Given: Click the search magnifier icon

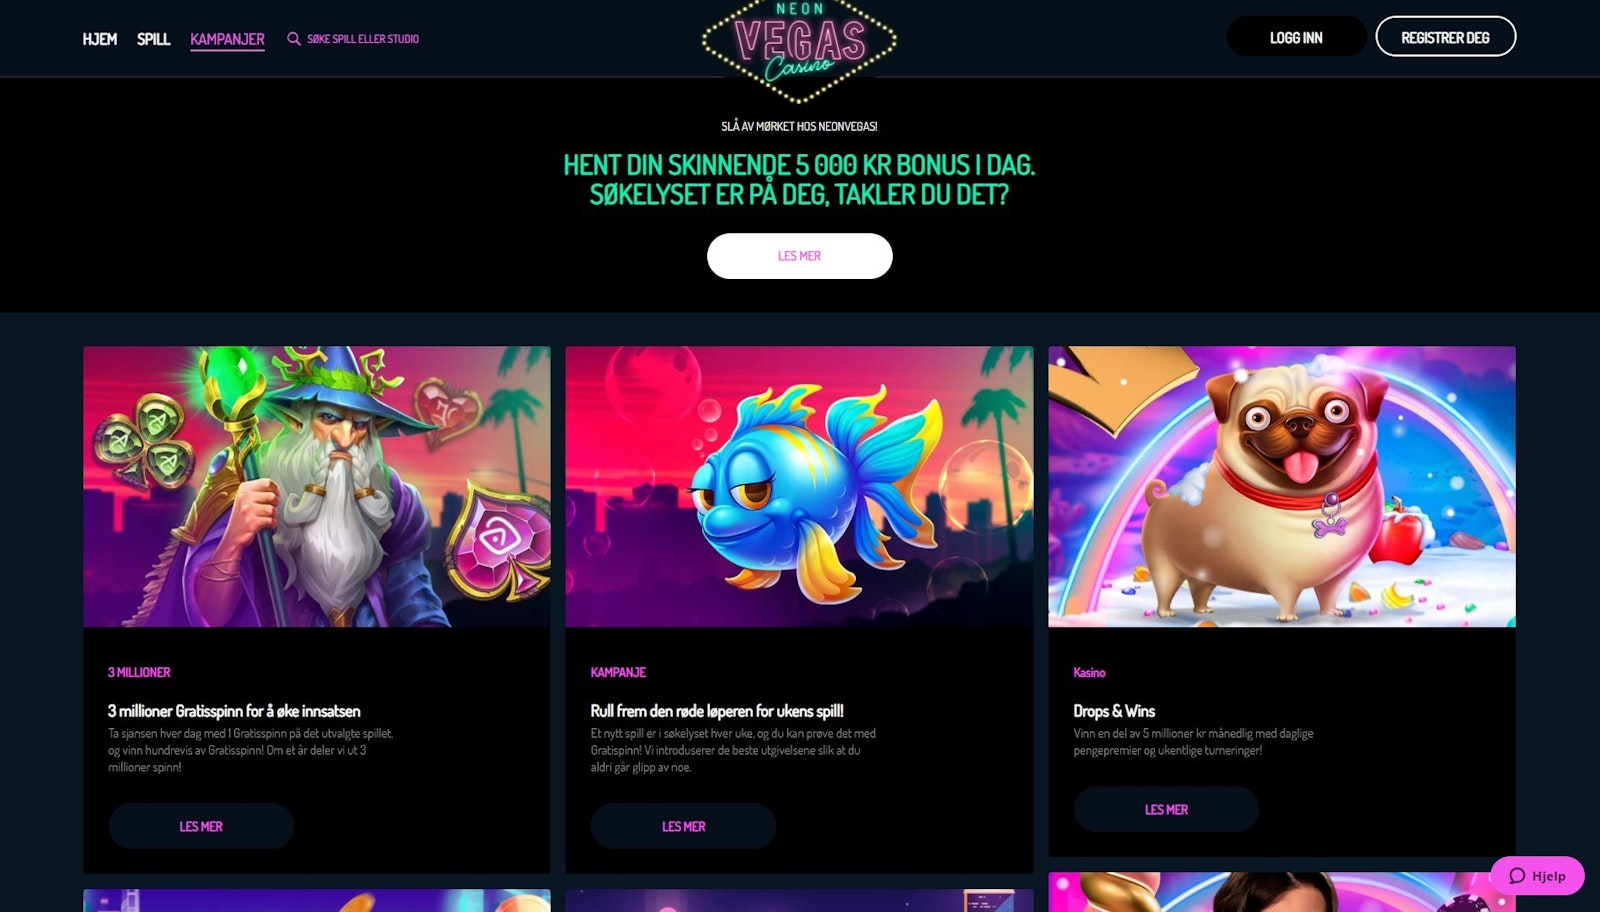Looking at the screenshot, I should point(293,39).
